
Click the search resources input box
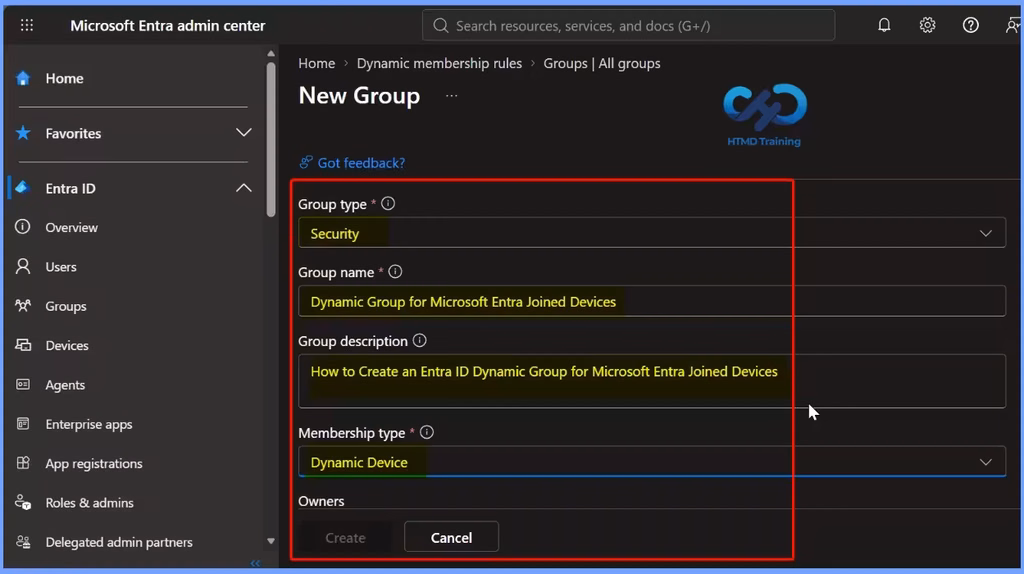pyautogui.click(x=628, y=25)
